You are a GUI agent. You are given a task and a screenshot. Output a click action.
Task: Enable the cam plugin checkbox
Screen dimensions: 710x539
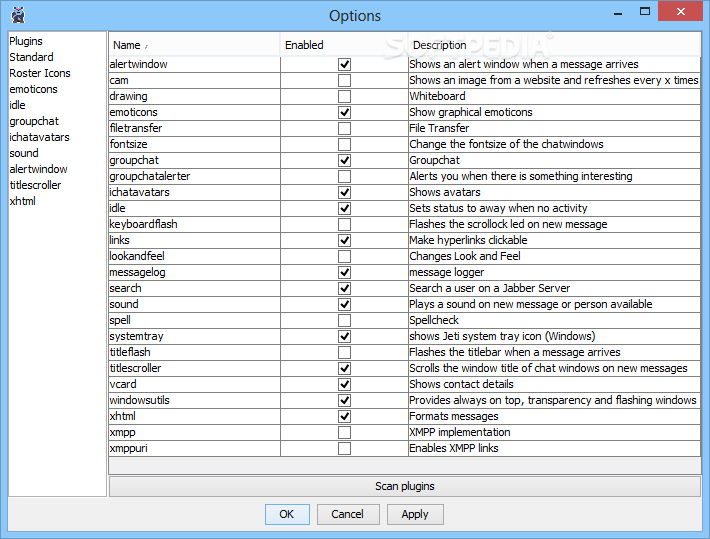point(344,80)
